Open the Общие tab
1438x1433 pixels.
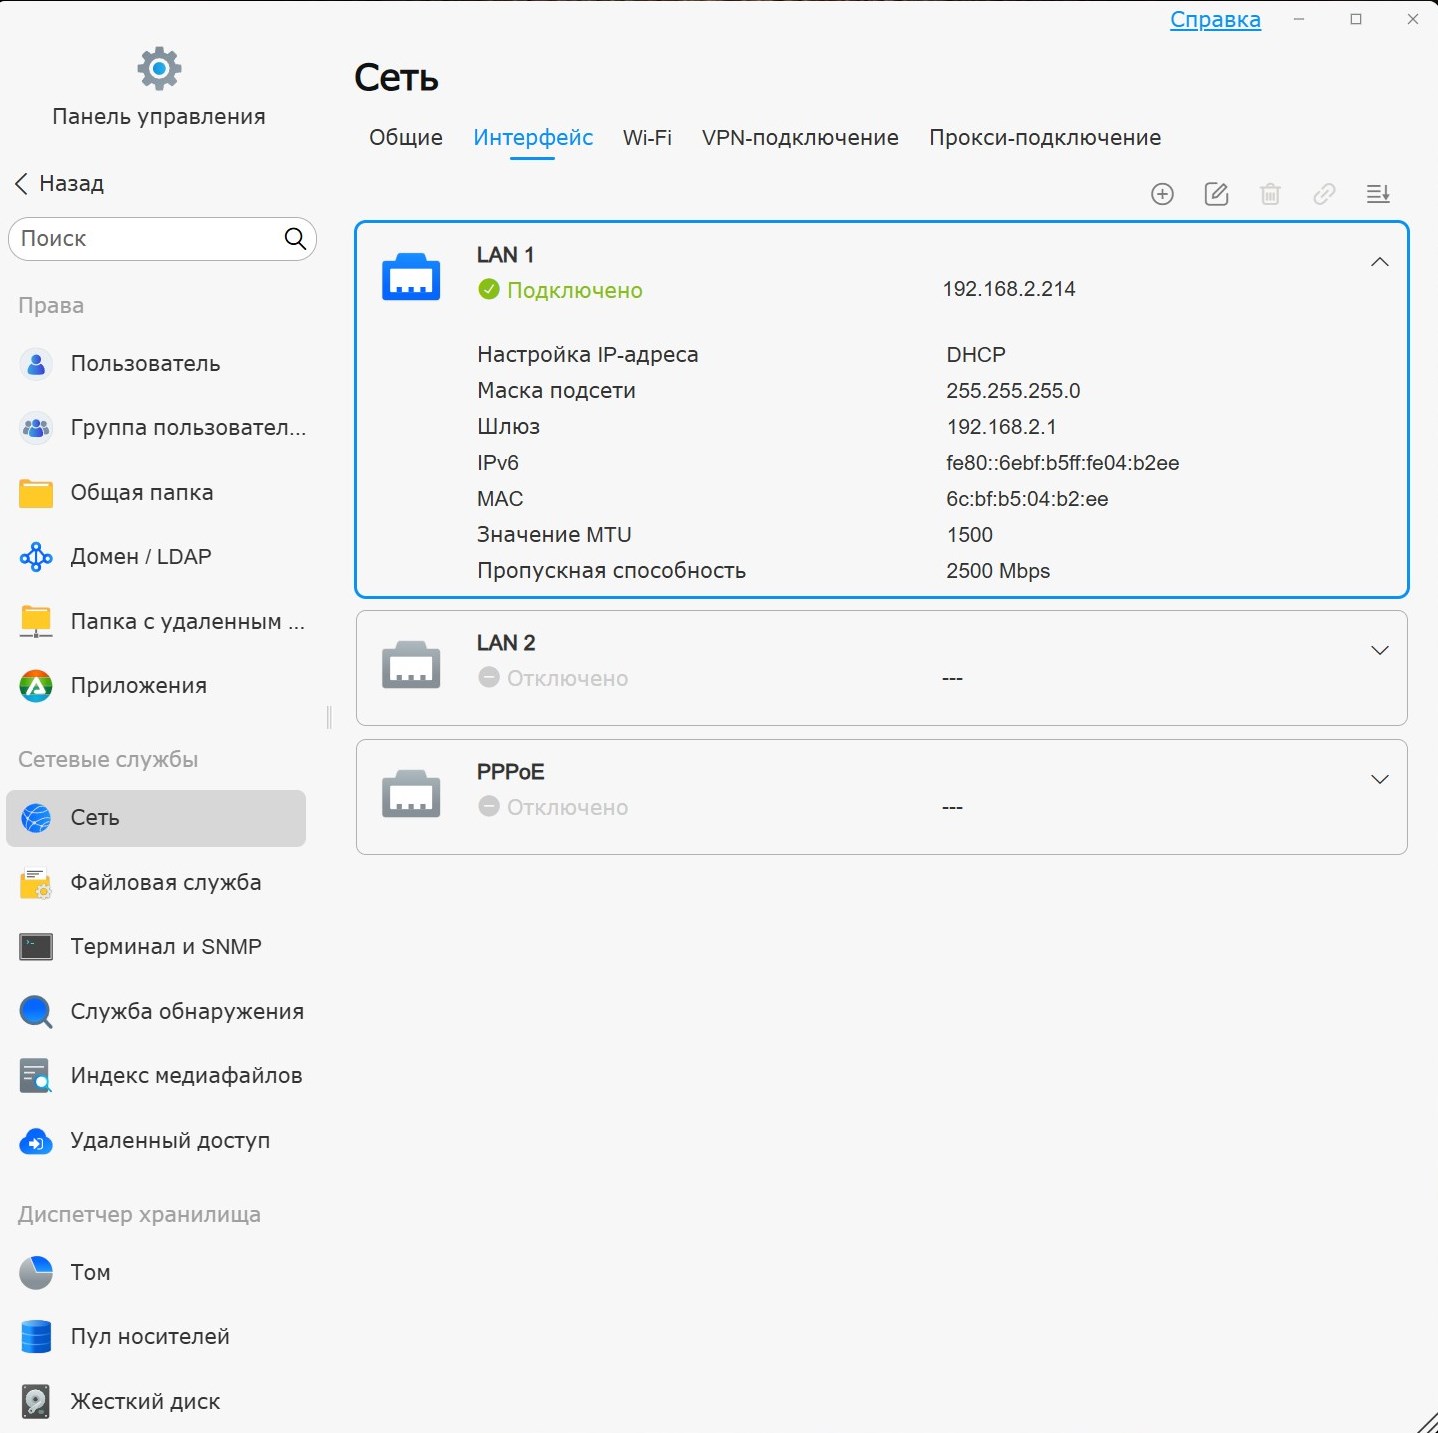coord(406,138)
